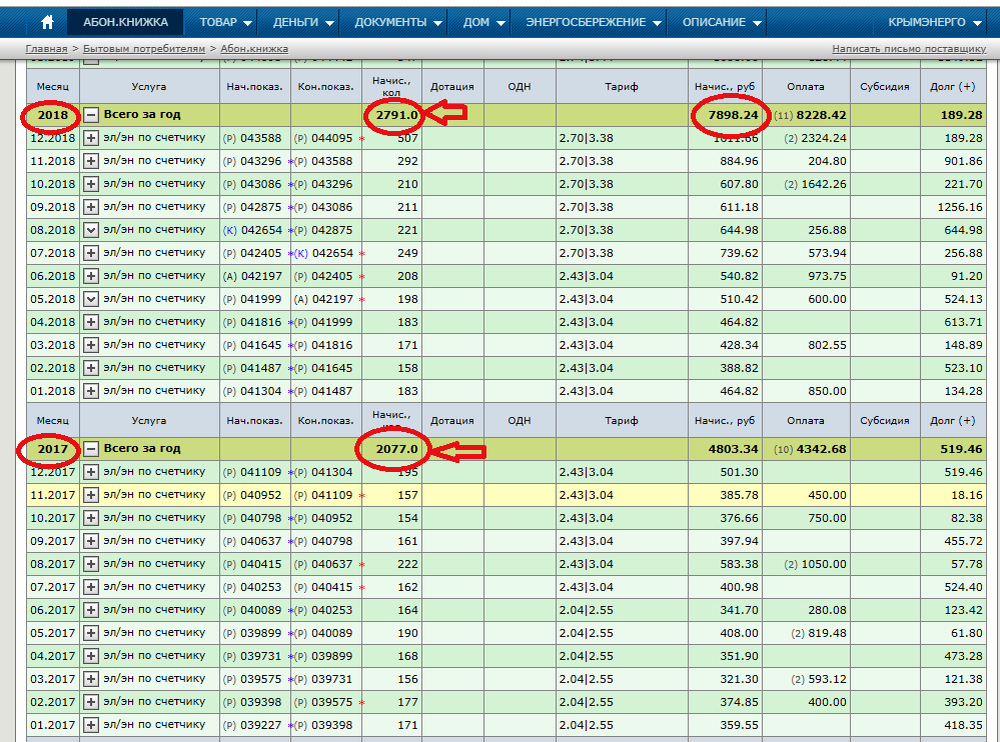
Task: Follow the Бытовым потребителям breadcrumb link
Action: [144, 48]
